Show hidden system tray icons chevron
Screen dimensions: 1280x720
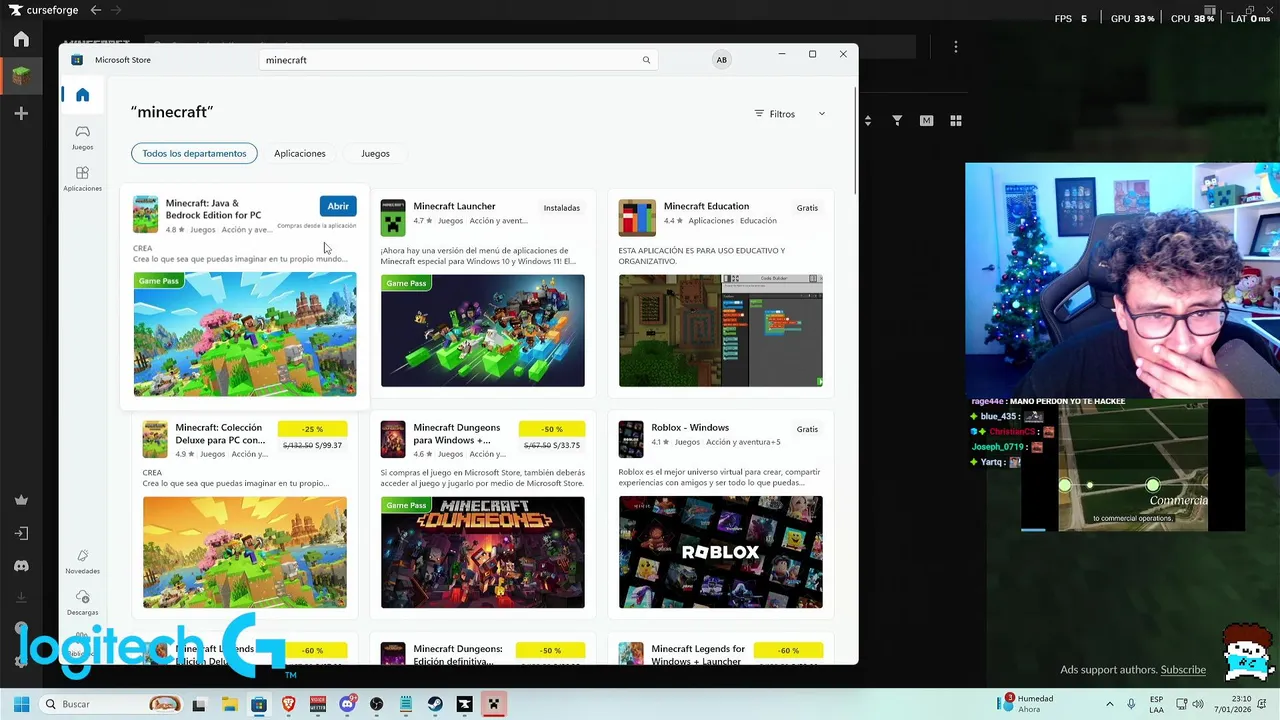click(1109, 704)
